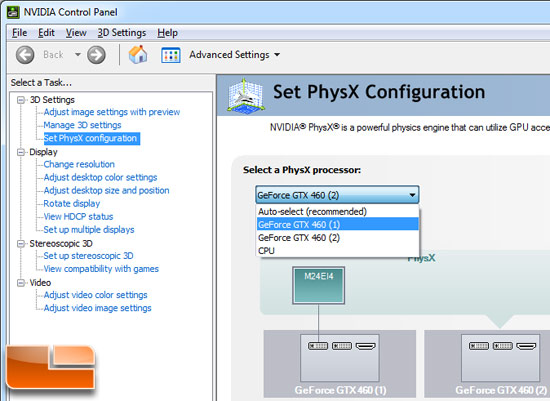This screenshot has height=401, width=550.
Task: Collapse the Video tree node
Action: [21, 283]
